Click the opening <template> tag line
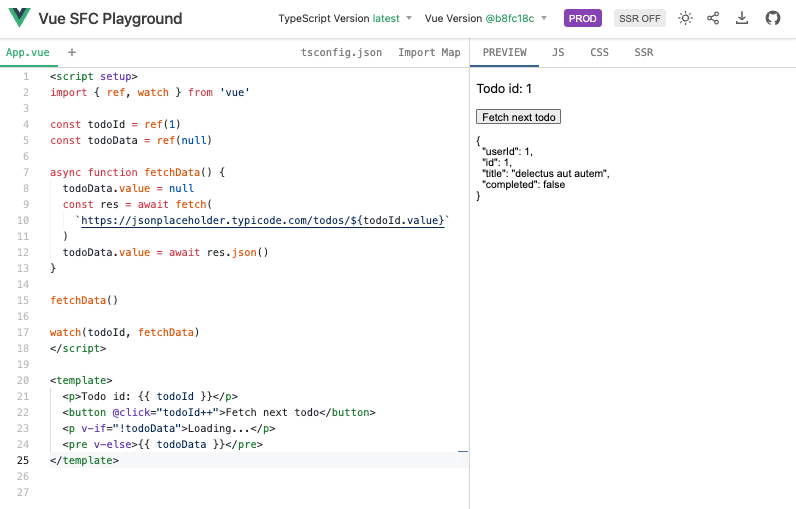This screenshot has width=796, height=509. tap(81, 380)
